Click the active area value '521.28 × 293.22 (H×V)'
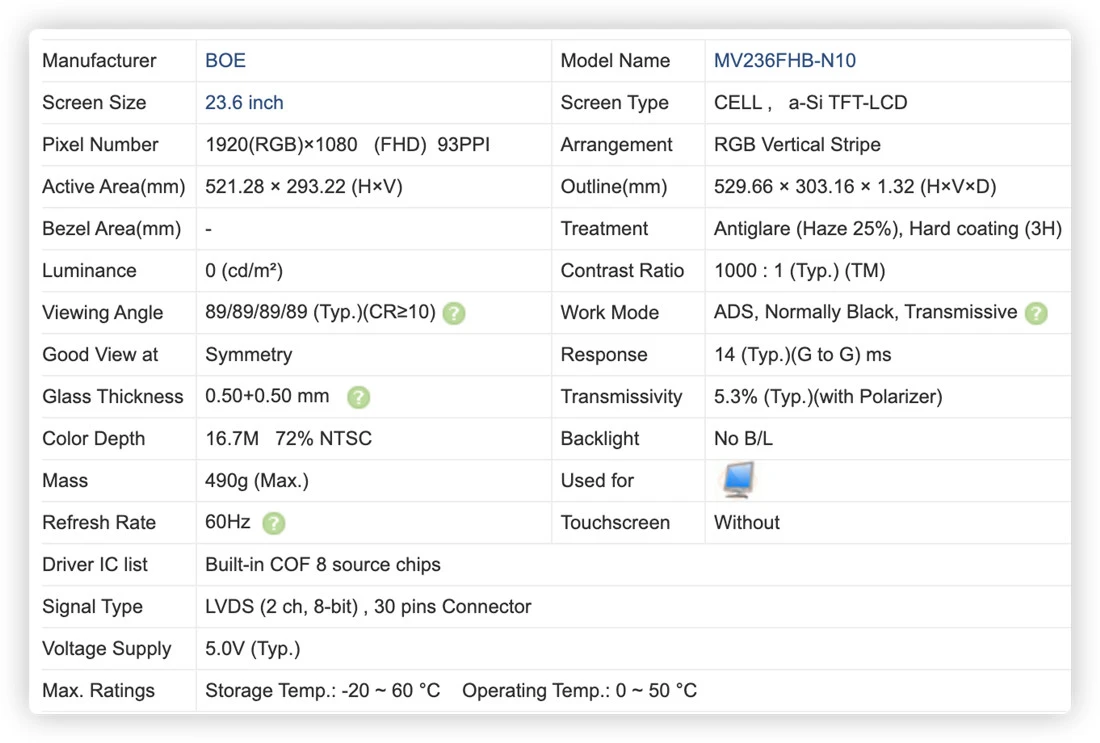 tap(304, 187)
